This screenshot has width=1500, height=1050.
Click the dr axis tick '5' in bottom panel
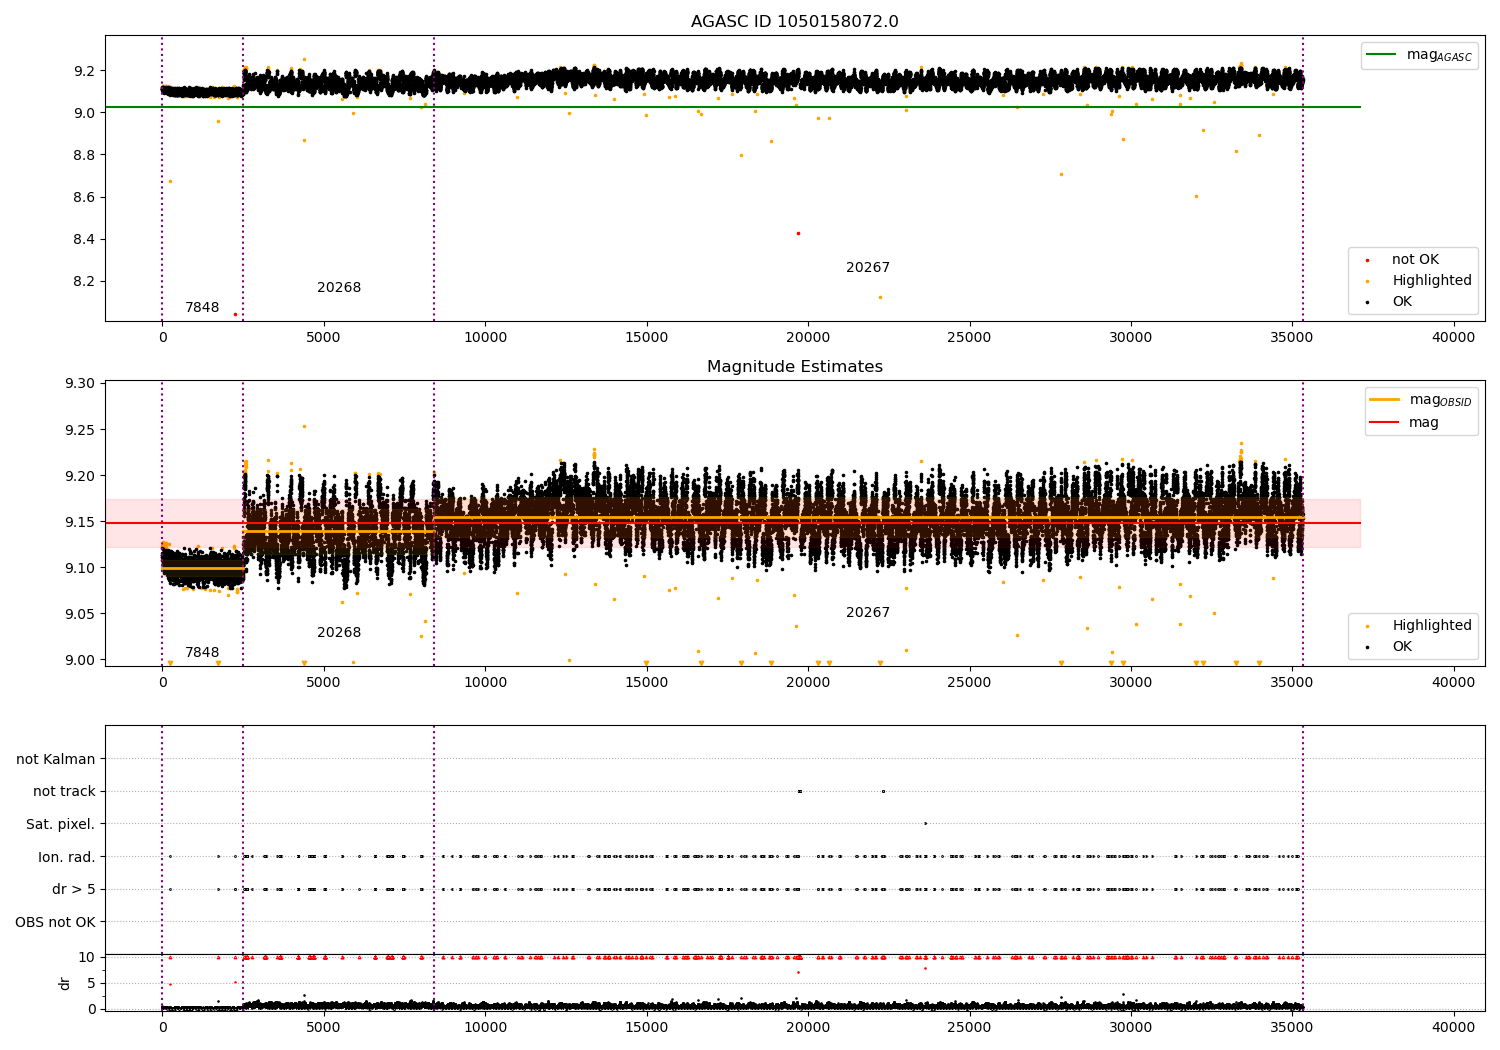pos(91,983)
